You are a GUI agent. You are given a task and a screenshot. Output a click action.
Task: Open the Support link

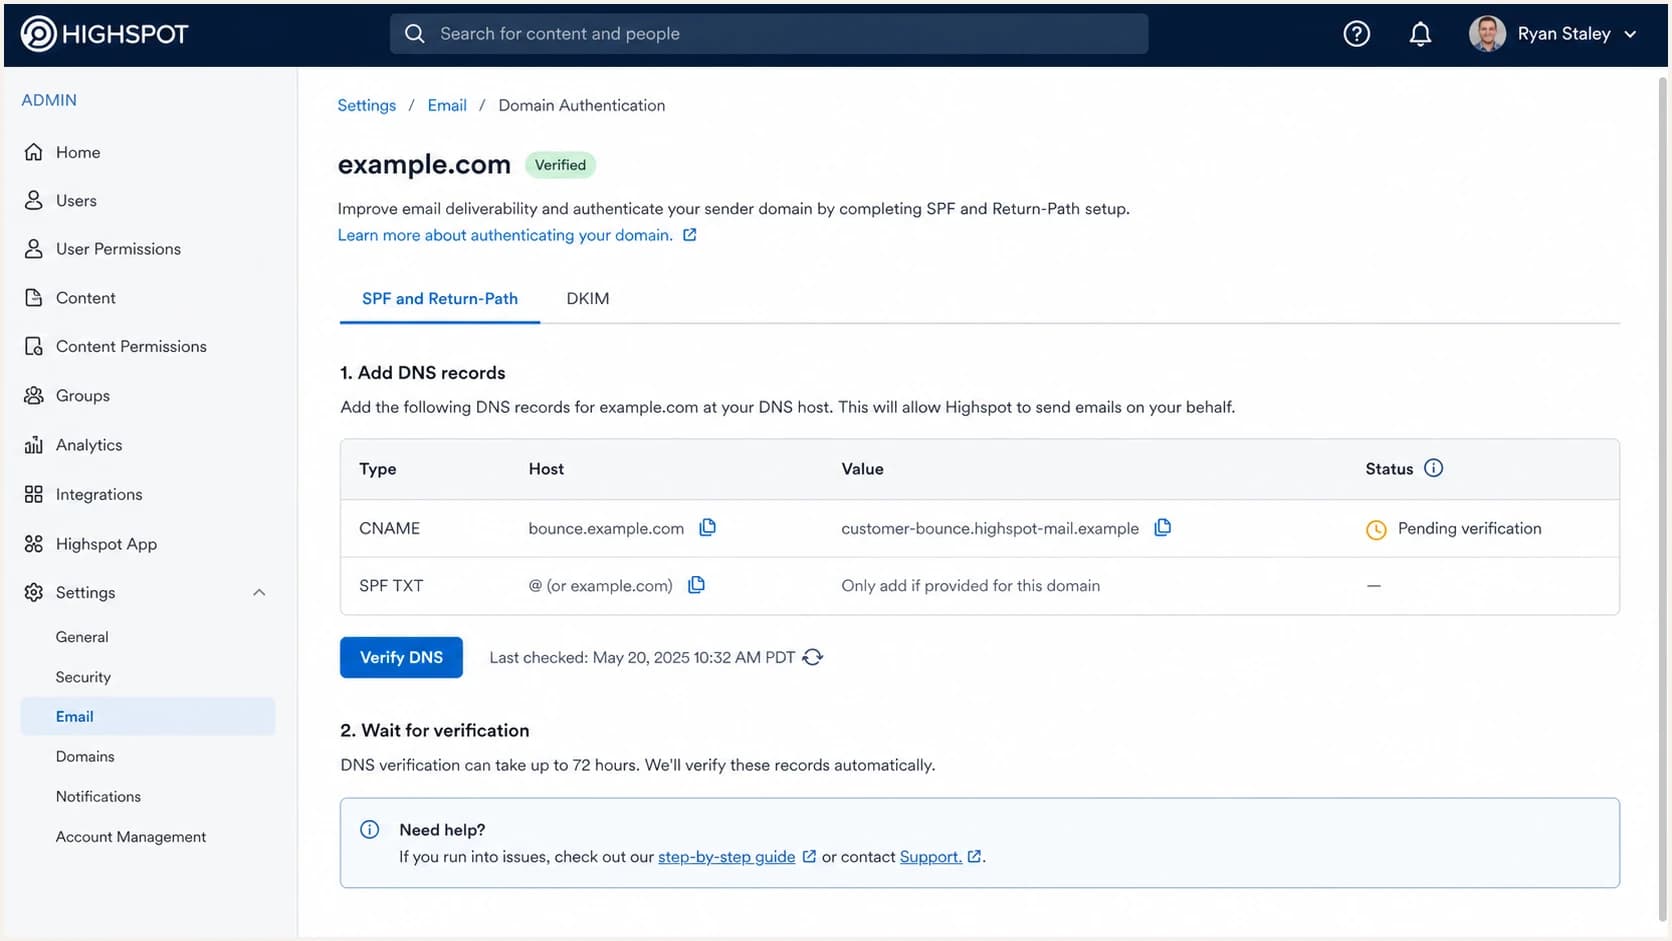coord(930,857)
